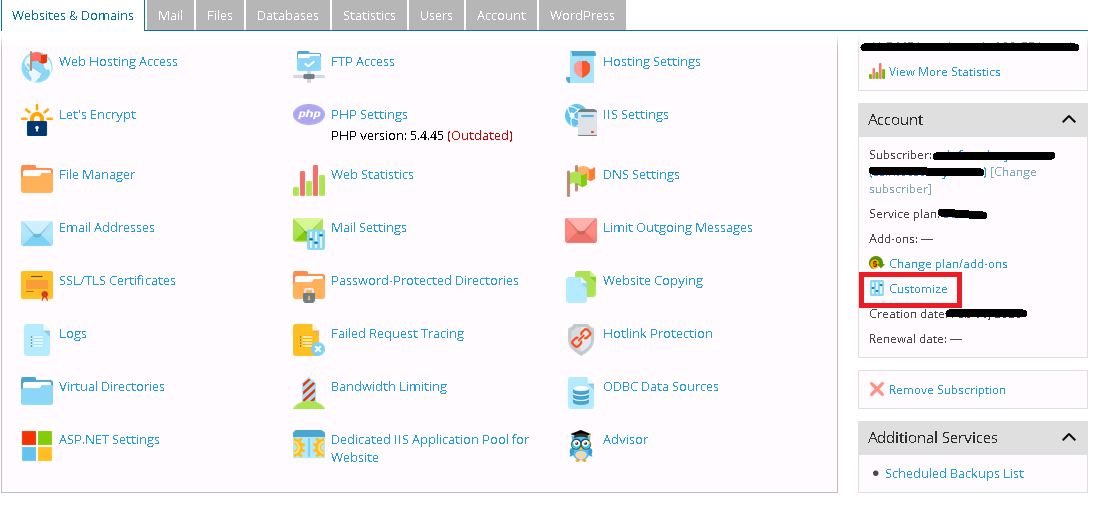Viewport: 1105px width, 523px height.
Task: Click the Web Statistics bar chart icon
Action: pos(309,180)
